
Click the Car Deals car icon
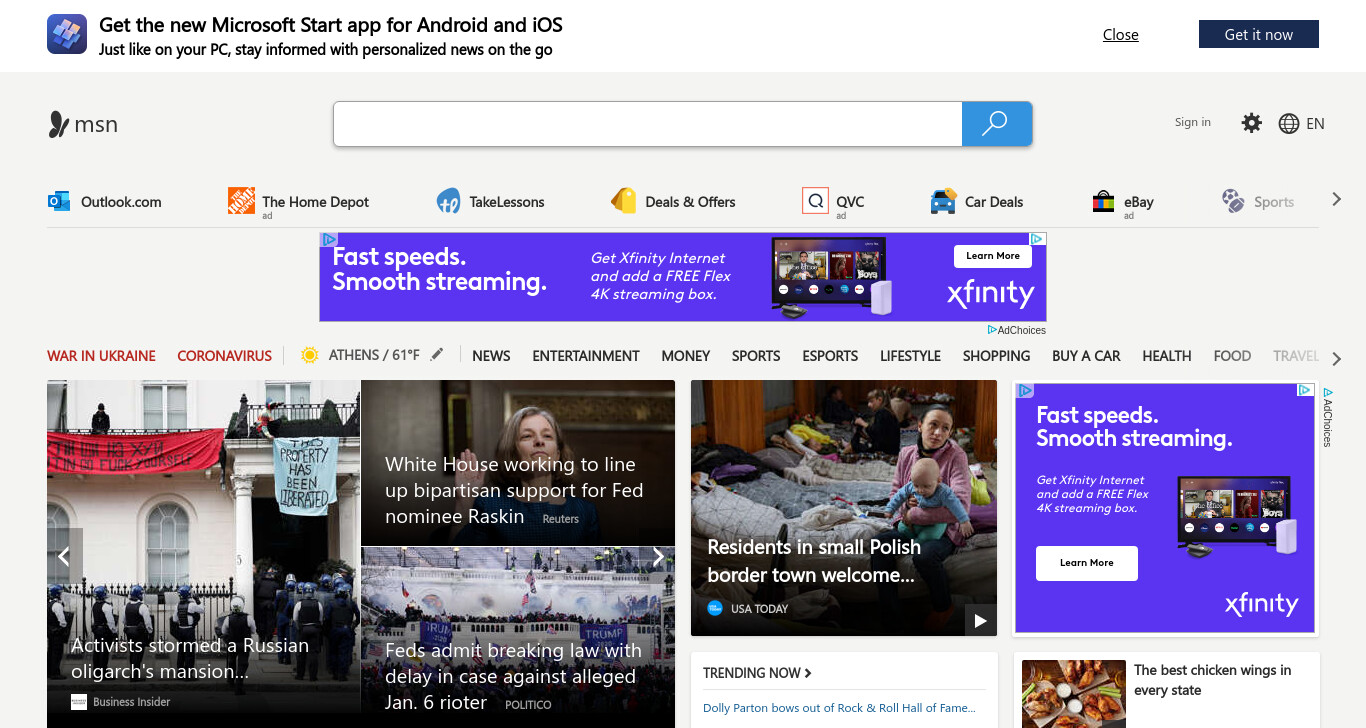tap(943, 201)
